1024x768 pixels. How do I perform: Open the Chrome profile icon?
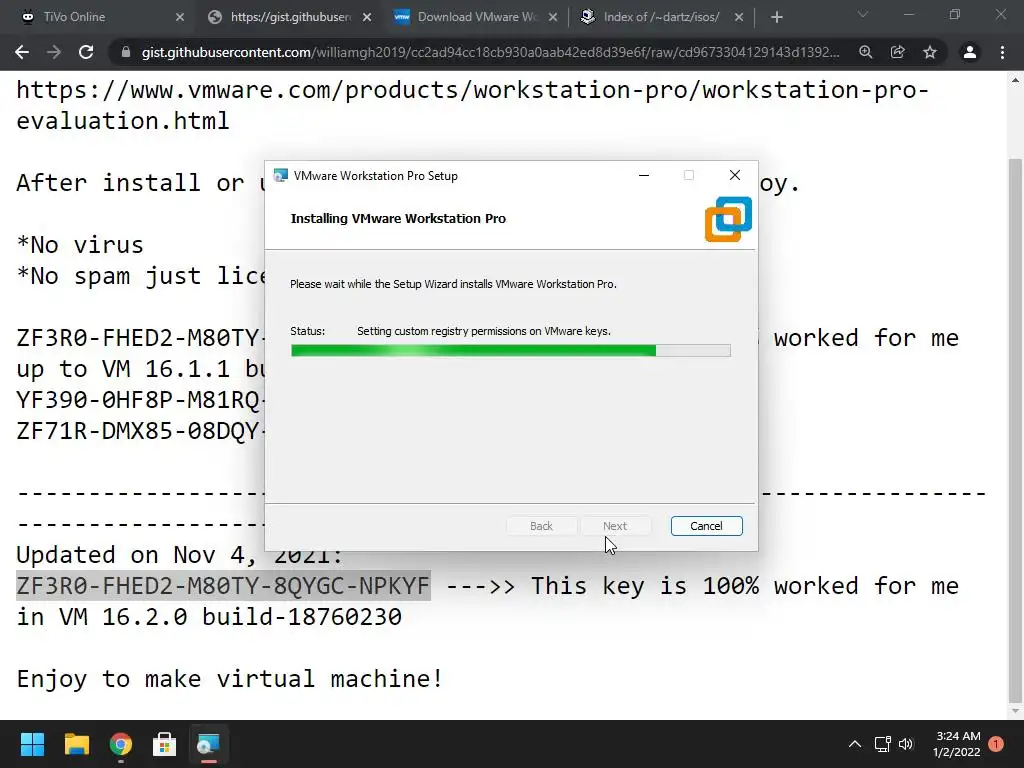coord(970,52)
